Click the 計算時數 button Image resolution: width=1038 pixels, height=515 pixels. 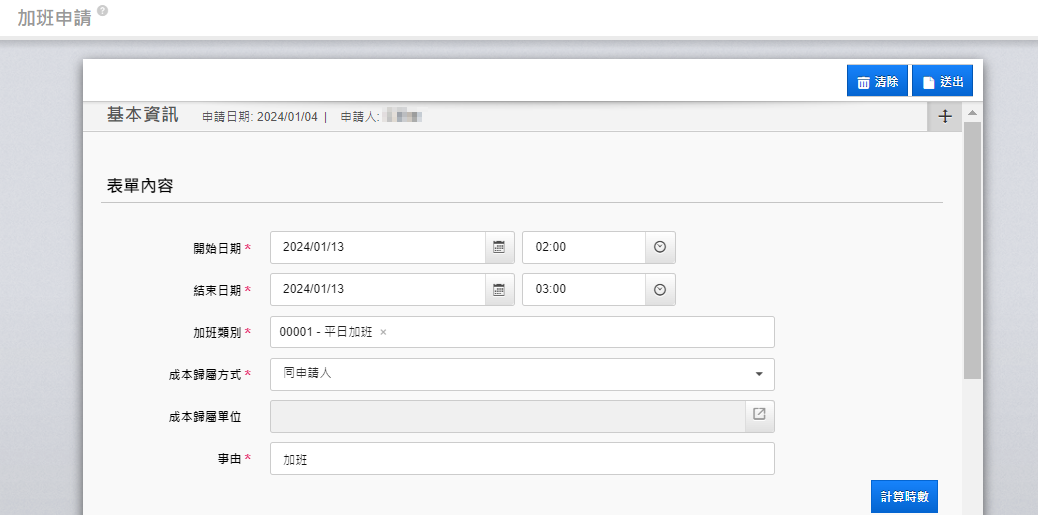(x=904, y=496)
